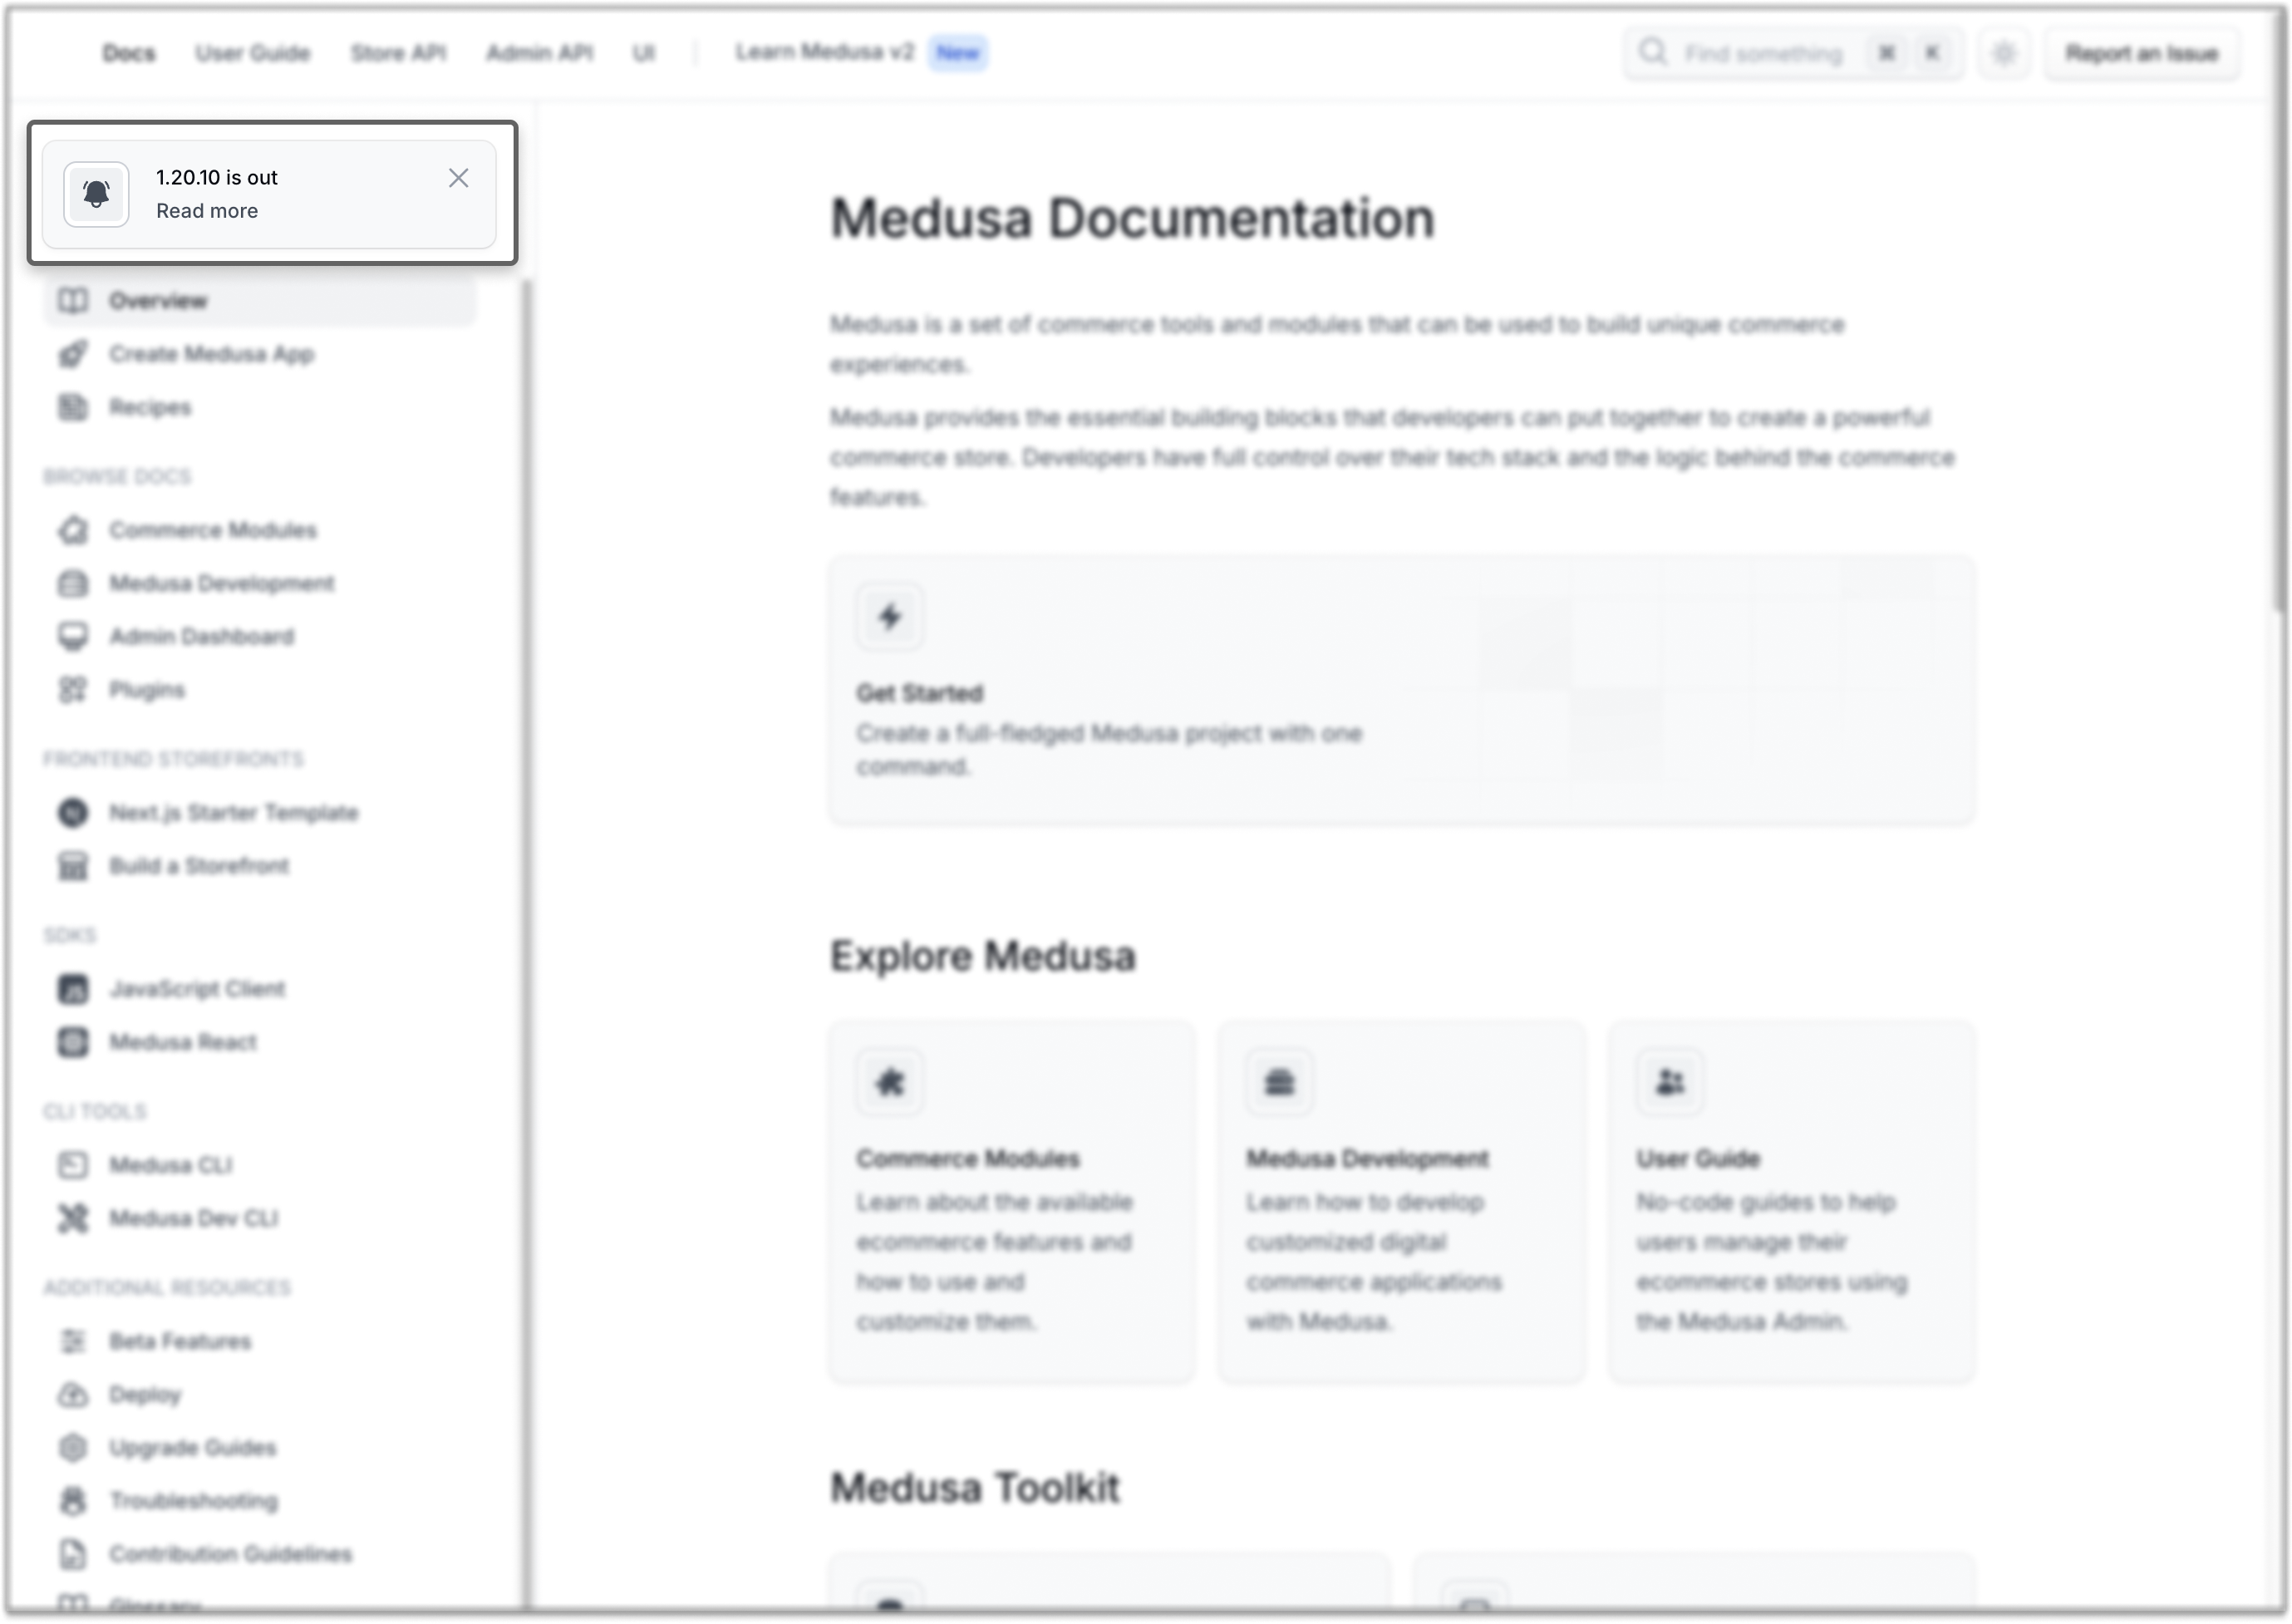Click the Plugins sidebar icon

click(x=73, y=690)
